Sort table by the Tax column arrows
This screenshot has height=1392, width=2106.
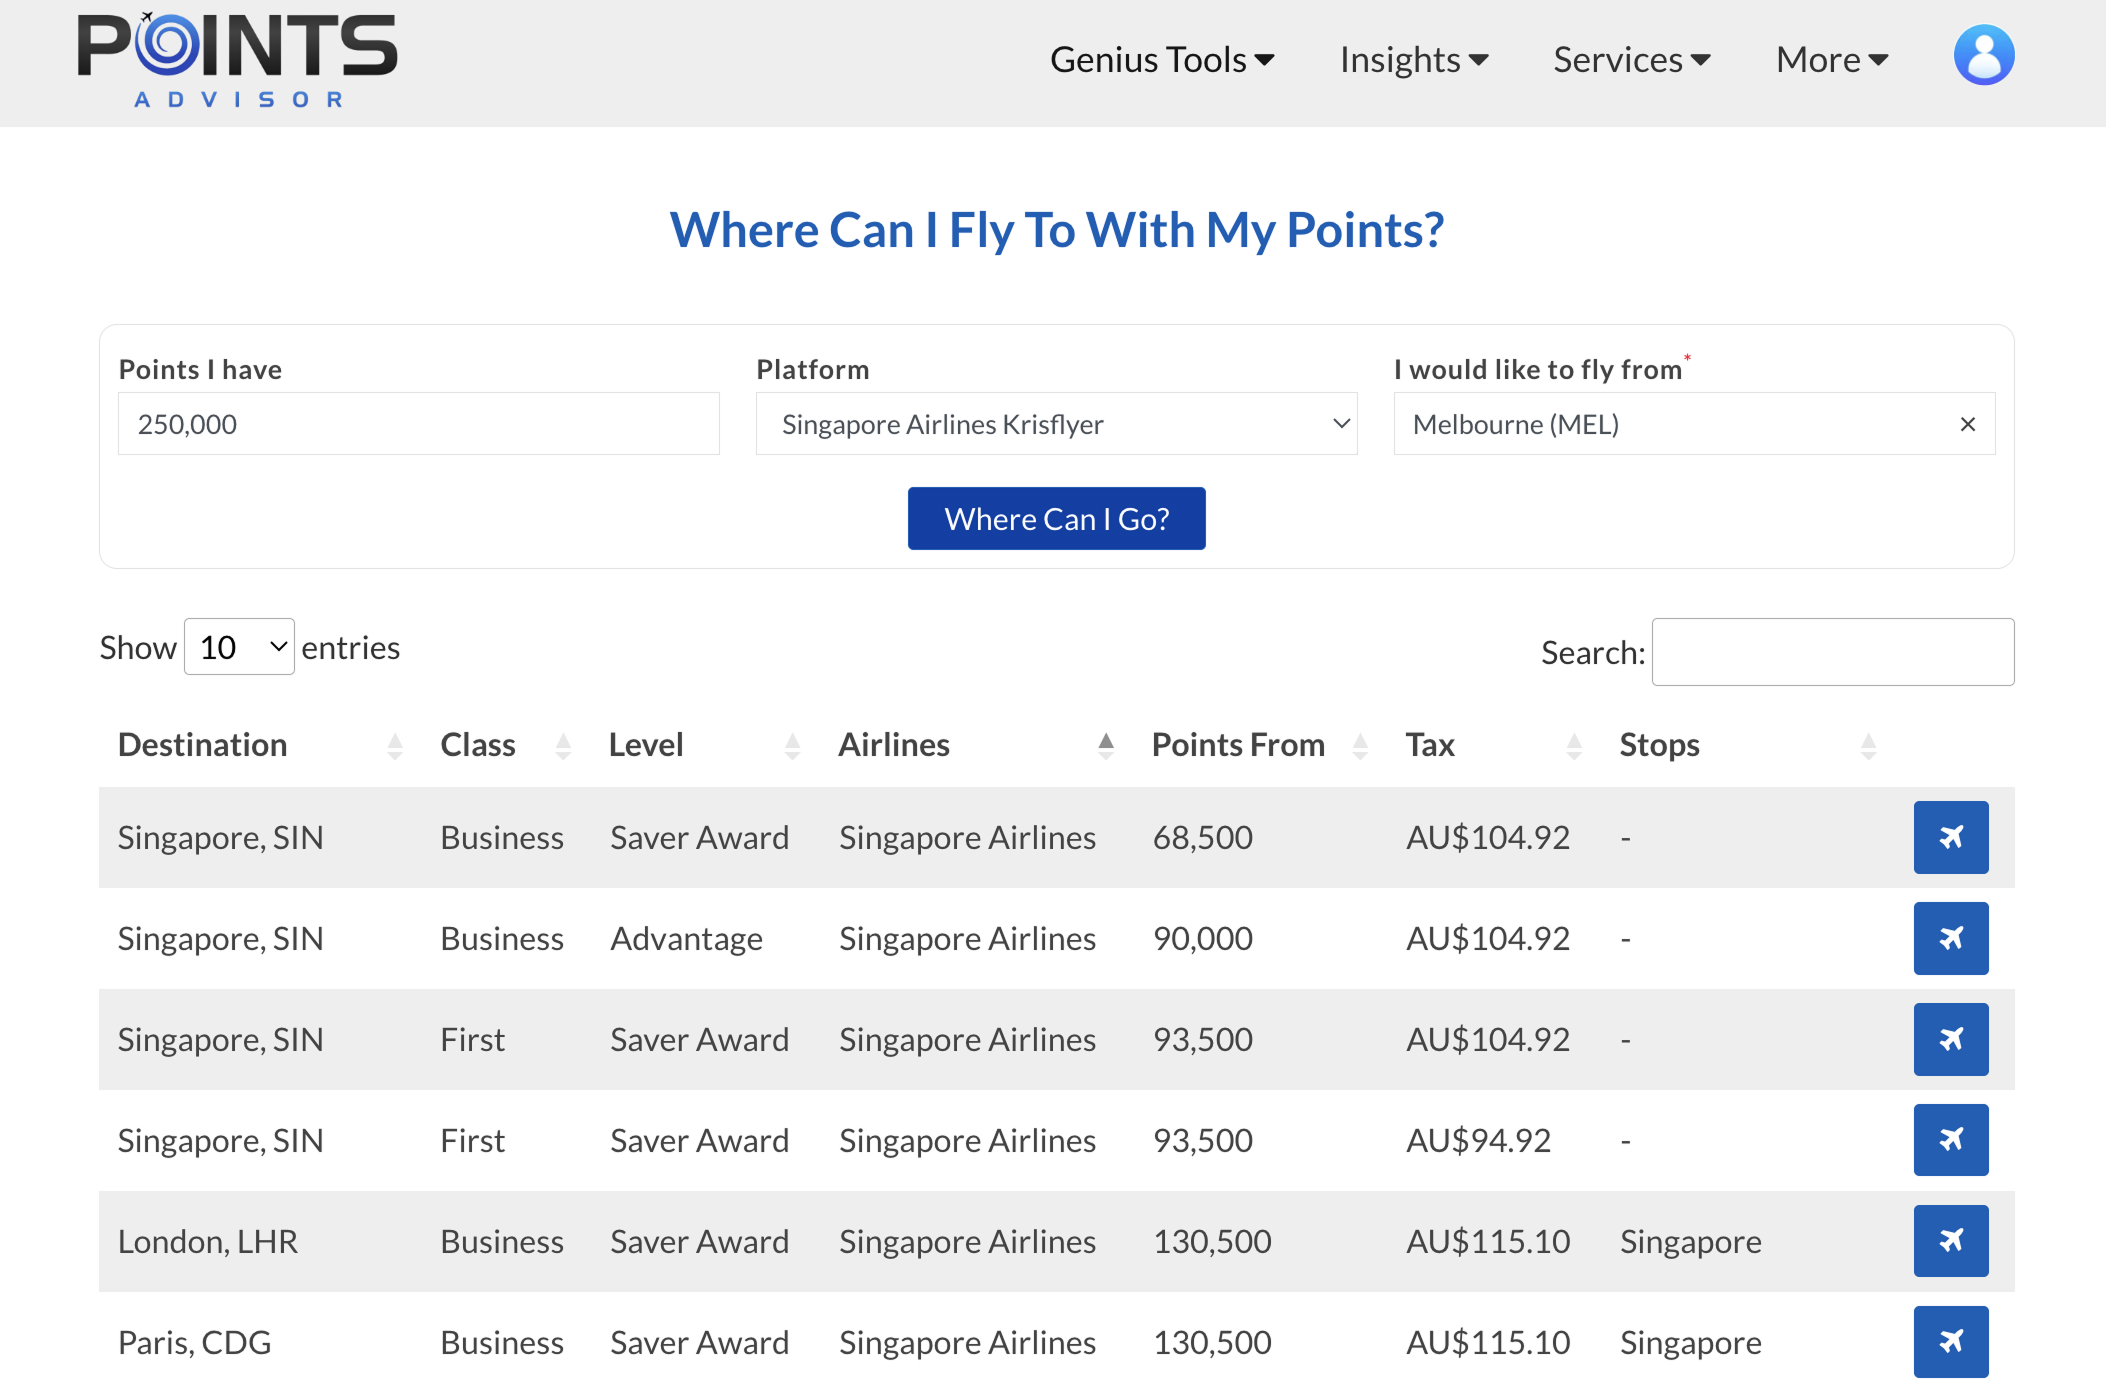tap(1574, 746)
